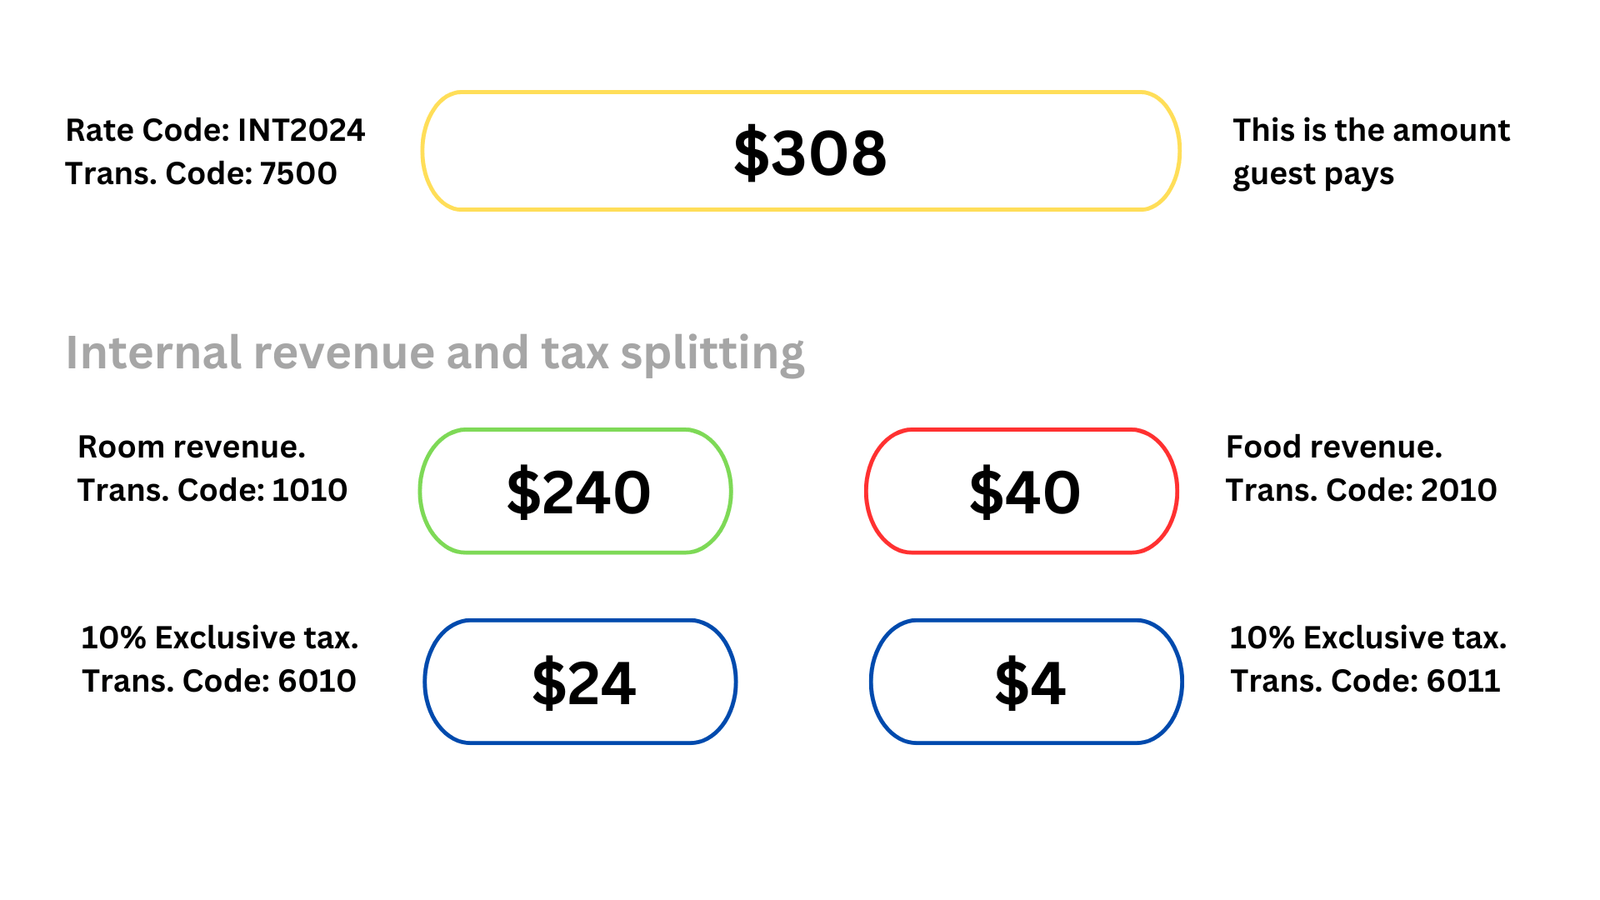Click the 'Rate Code: INT2024' text
Image resolution: width=1600 pixels, height=900 pixels.
click(x=215, y=130)
